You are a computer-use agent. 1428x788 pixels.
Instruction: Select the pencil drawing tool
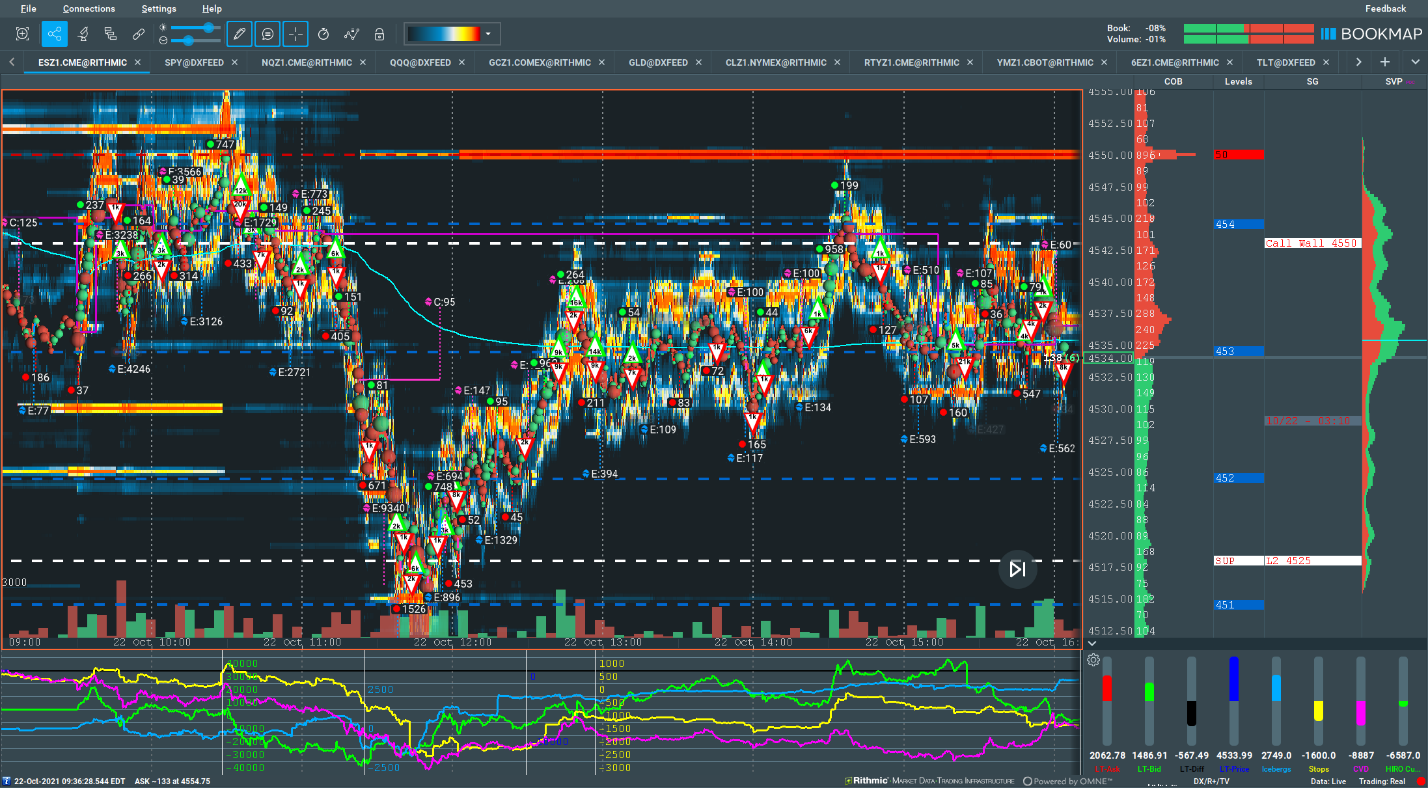239,33
